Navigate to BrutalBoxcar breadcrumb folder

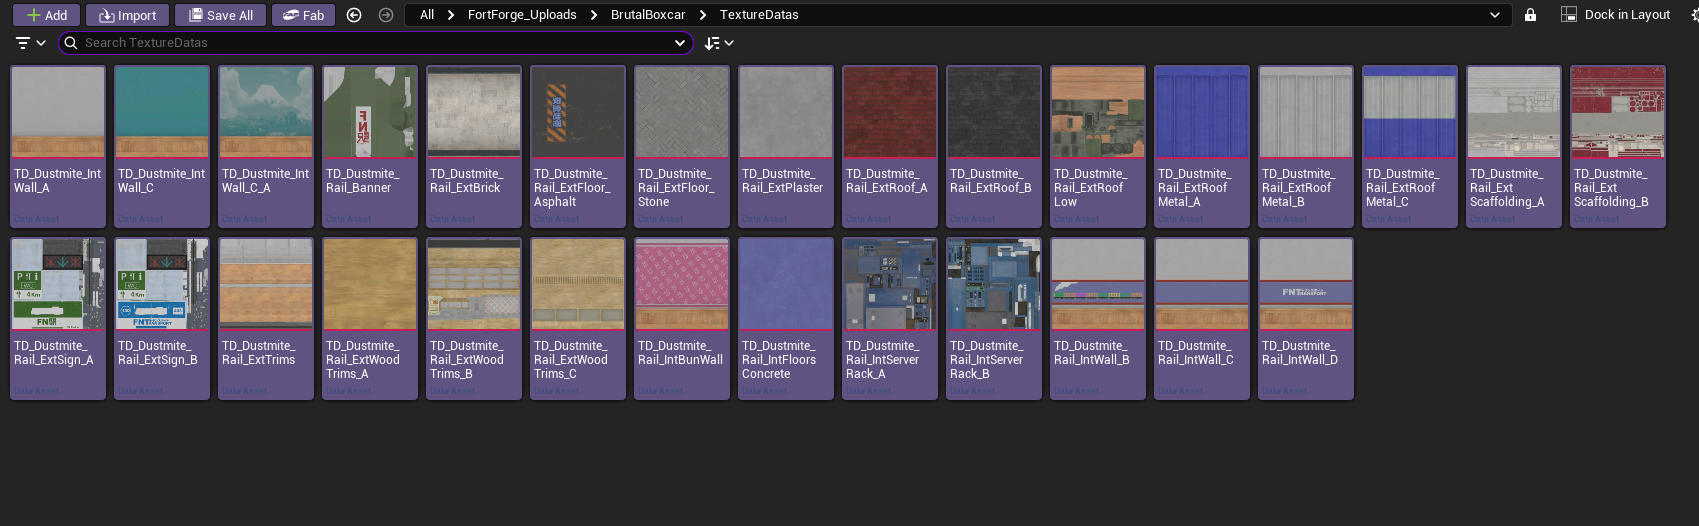click(648, 15)
